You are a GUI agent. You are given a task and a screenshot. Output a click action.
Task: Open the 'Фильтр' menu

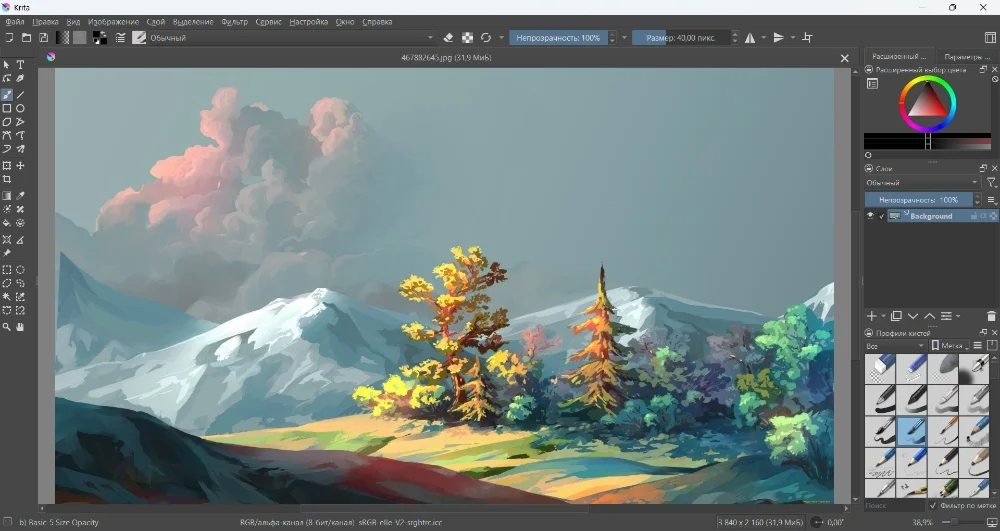(235, 22)
